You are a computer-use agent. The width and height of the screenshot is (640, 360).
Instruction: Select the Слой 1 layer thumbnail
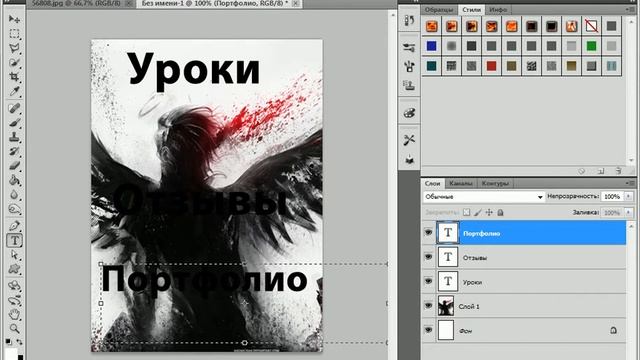pos(446,306)
